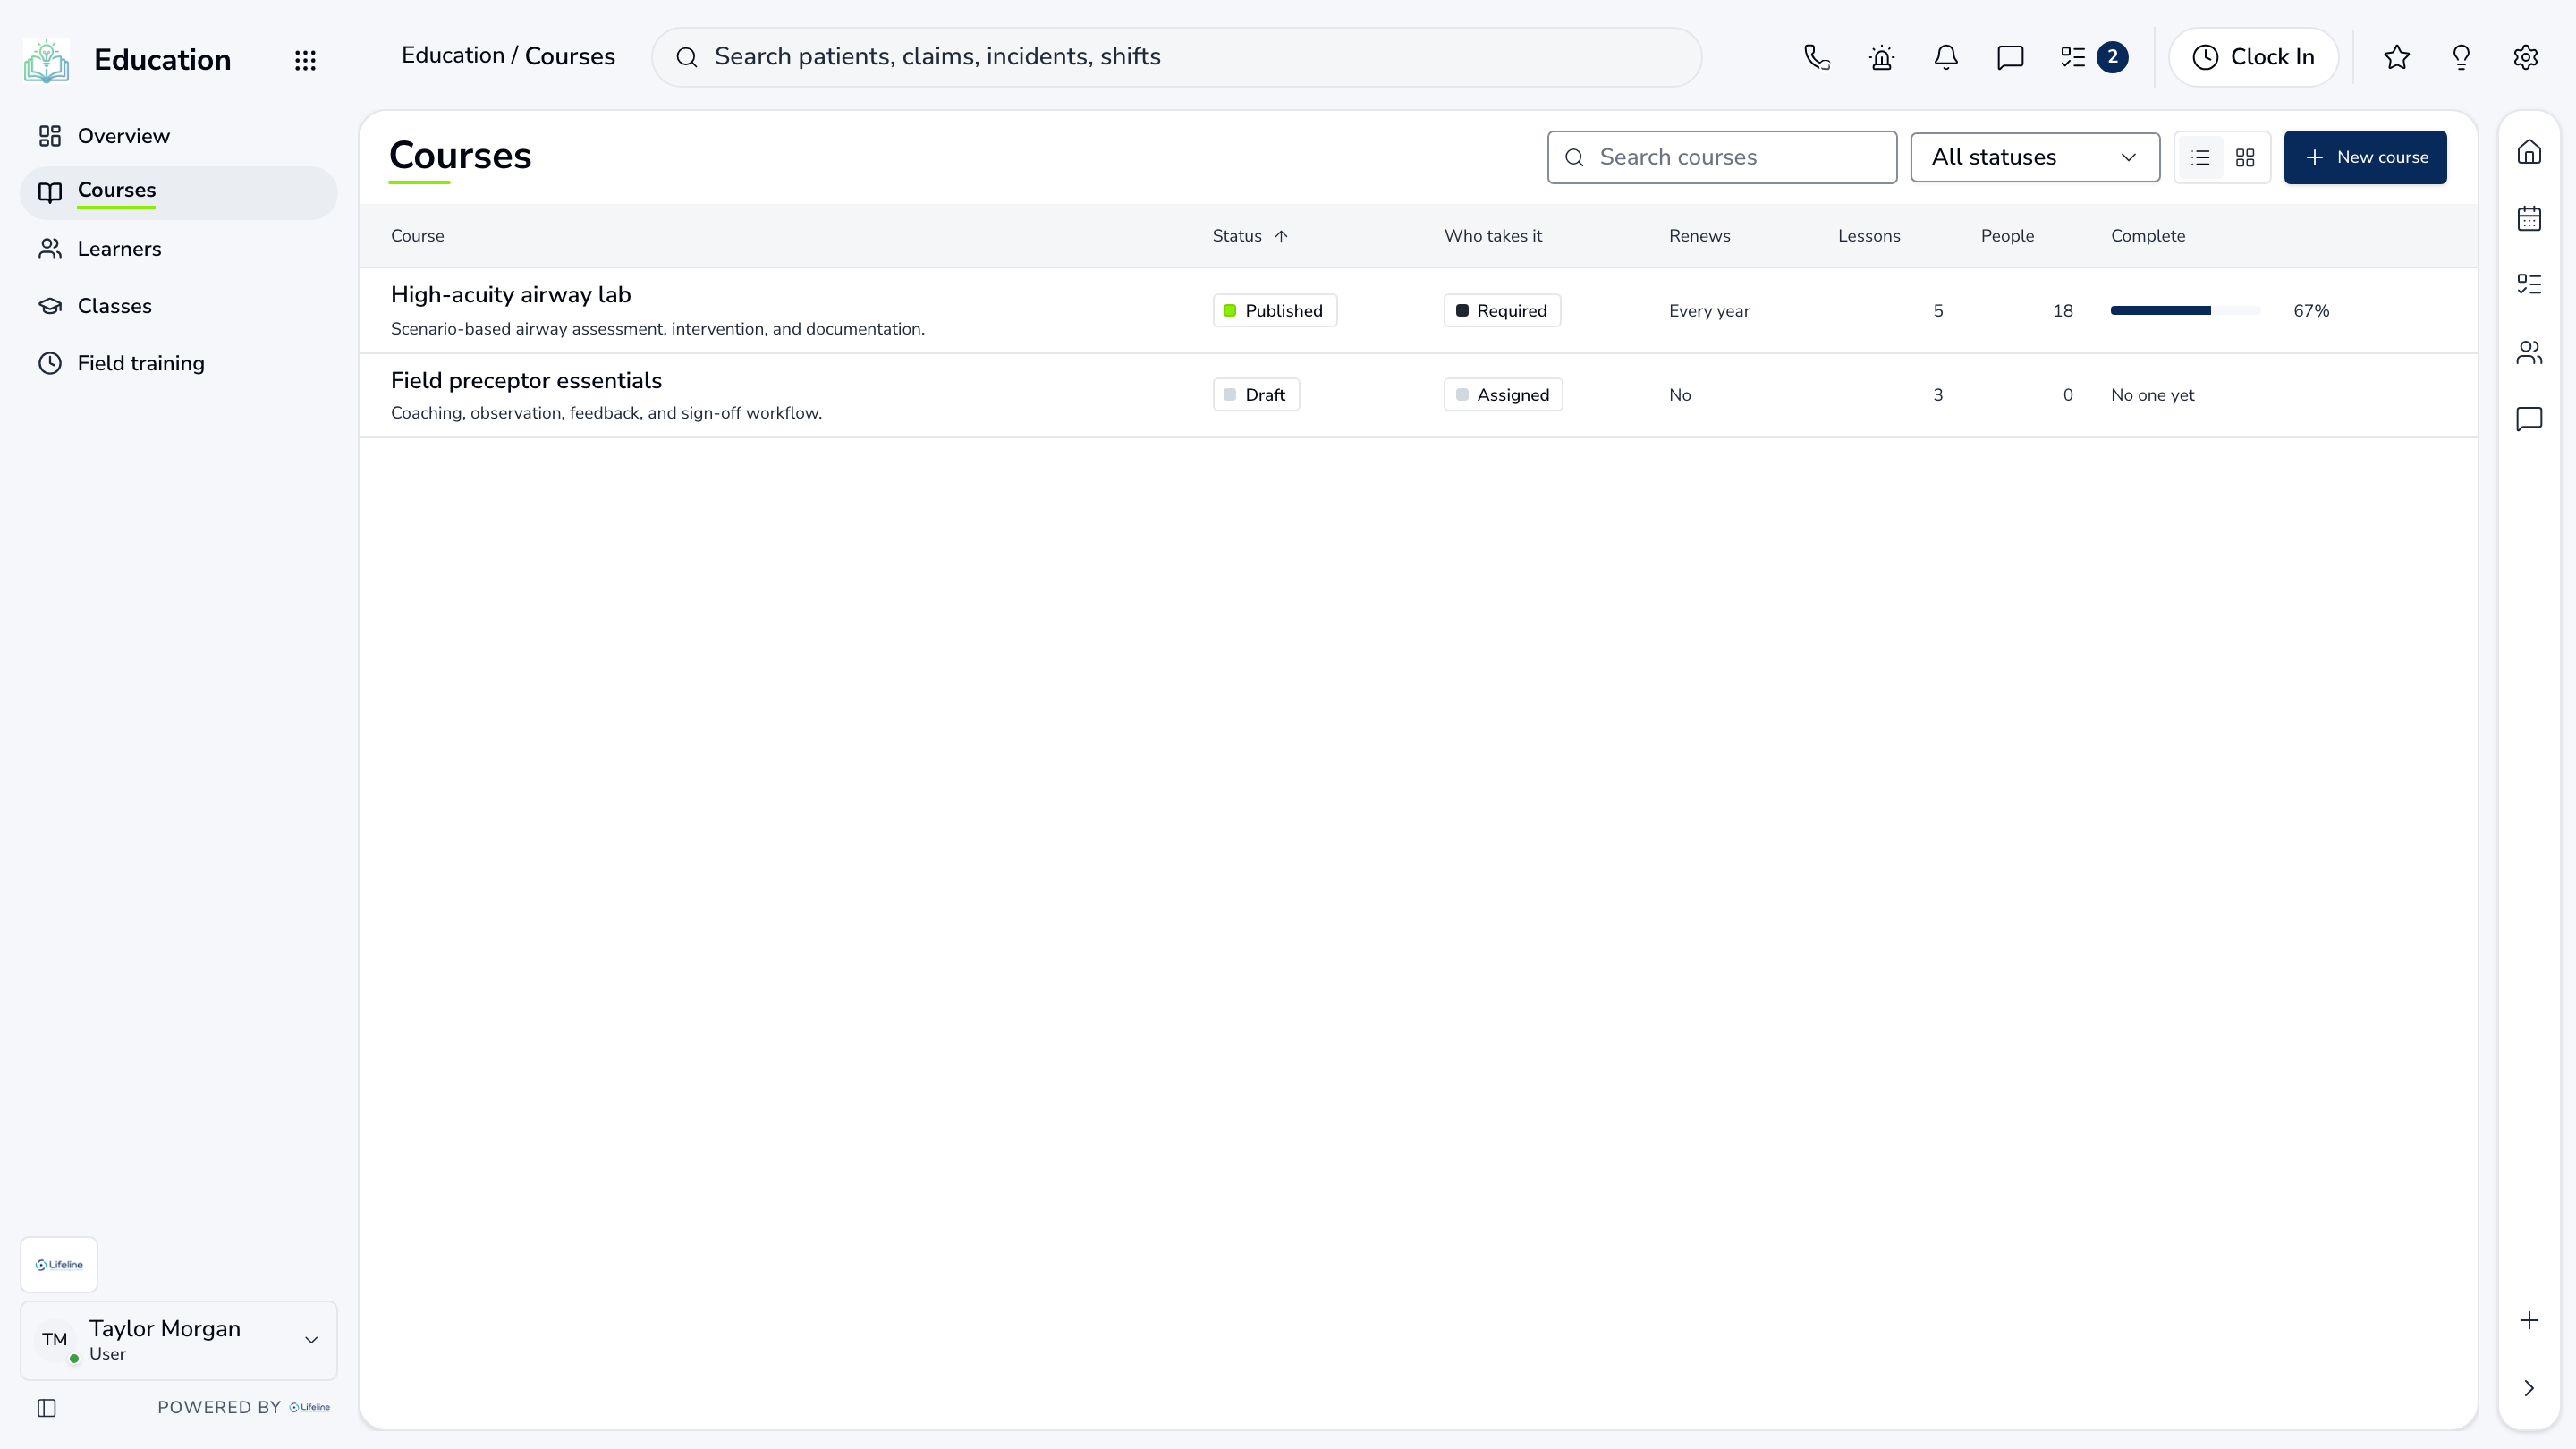The width and height of the screenshot is (2576, 1449).
Task: Open the phone call icon
Action: [x=1817, y=57]
